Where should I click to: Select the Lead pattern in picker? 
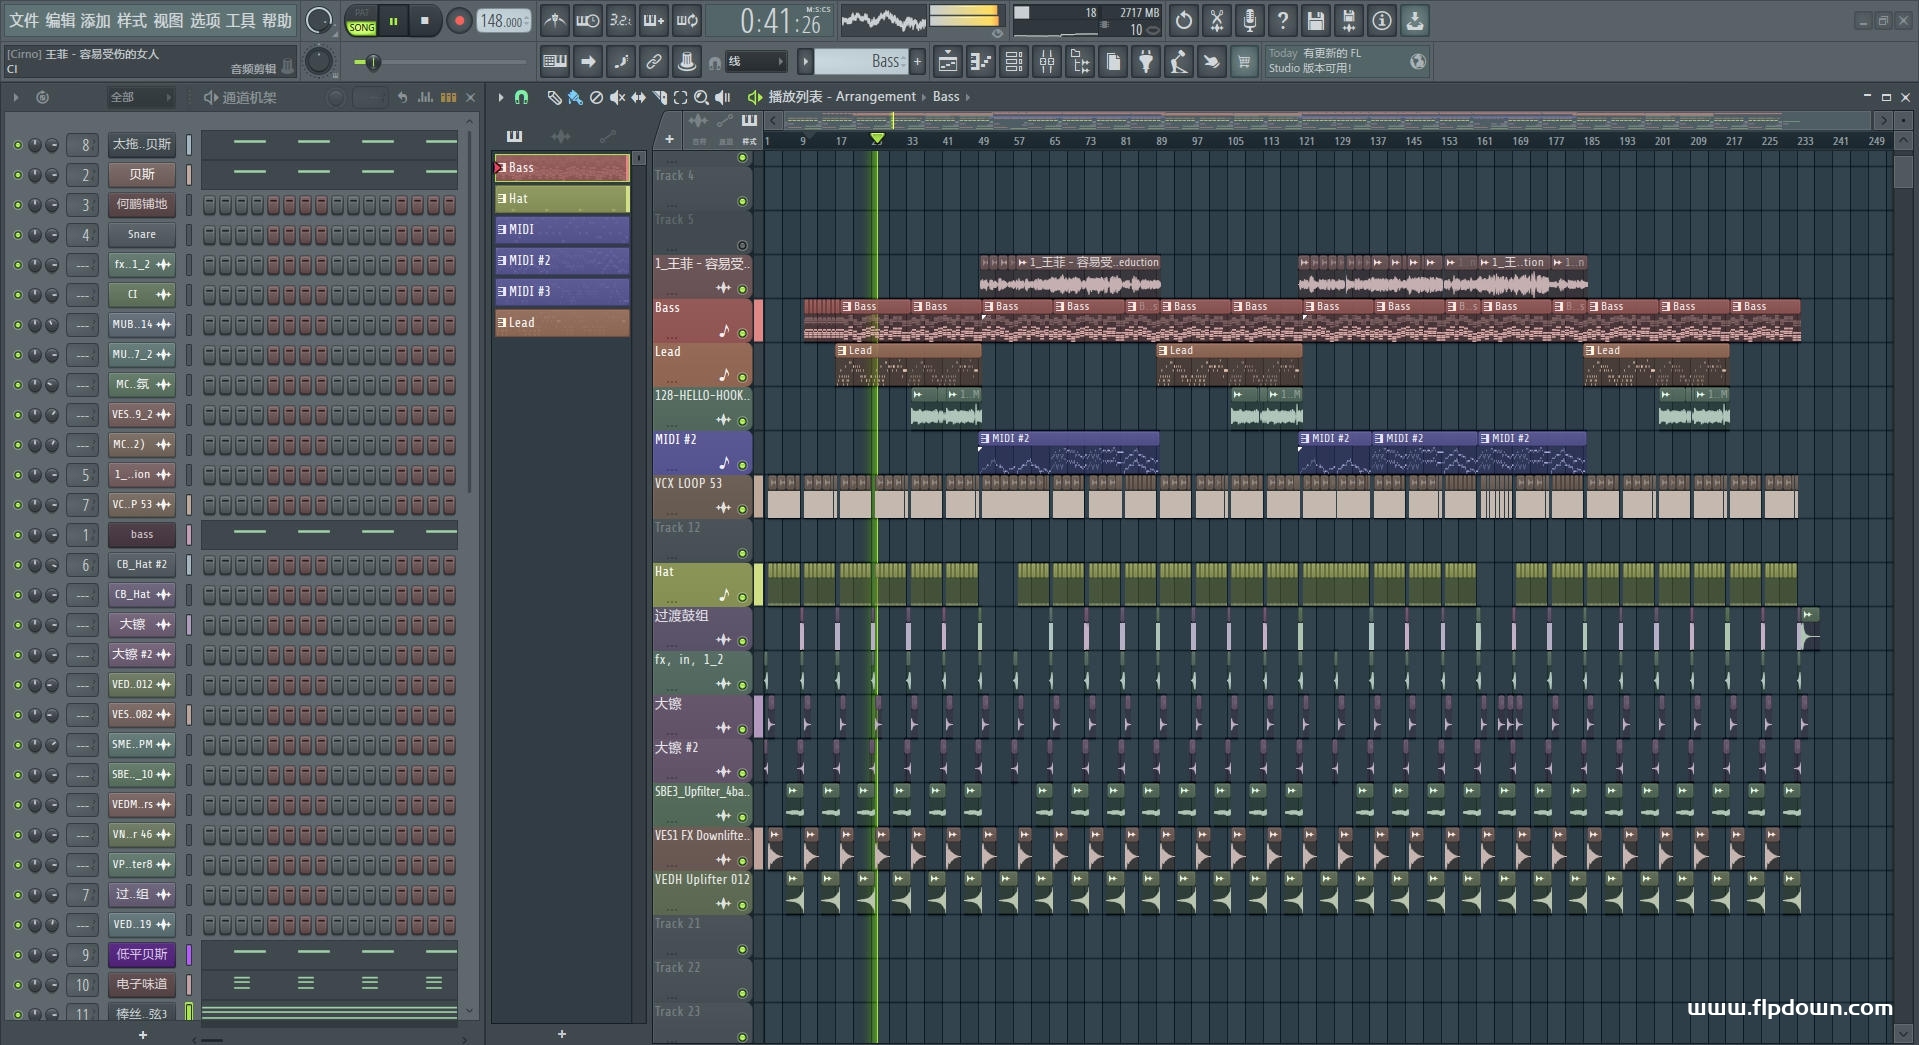tap(562, 323)
